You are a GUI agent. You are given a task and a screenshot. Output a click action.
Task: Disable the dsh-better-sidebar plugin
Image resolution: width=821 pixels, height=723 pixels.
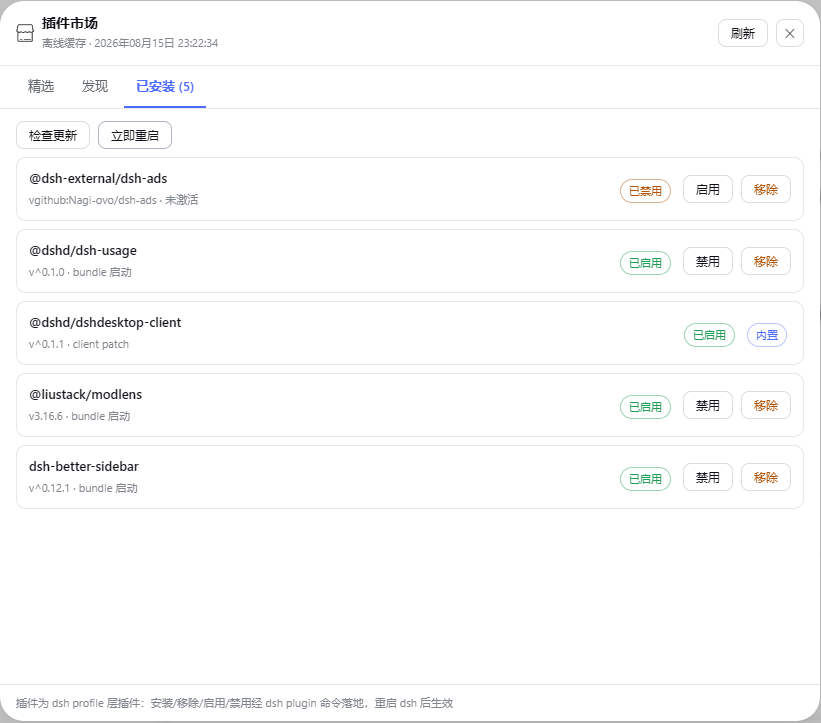707,477
